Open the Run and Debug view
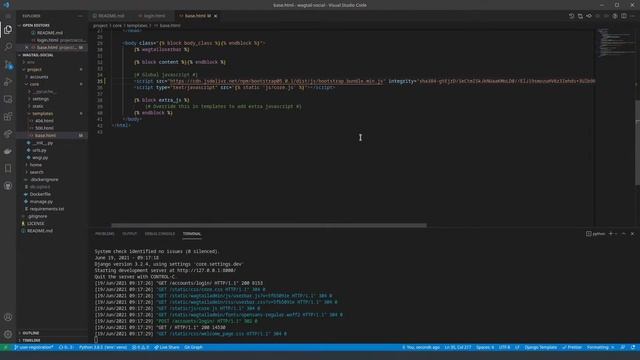 (8, 82)
